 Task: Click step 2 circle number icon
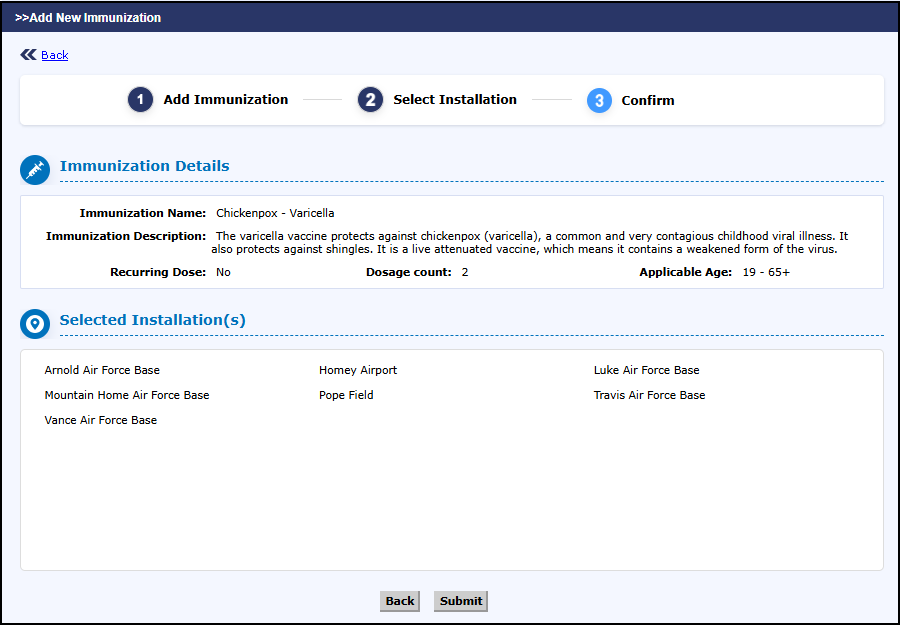pyautogui.click(x=370, y=100)
